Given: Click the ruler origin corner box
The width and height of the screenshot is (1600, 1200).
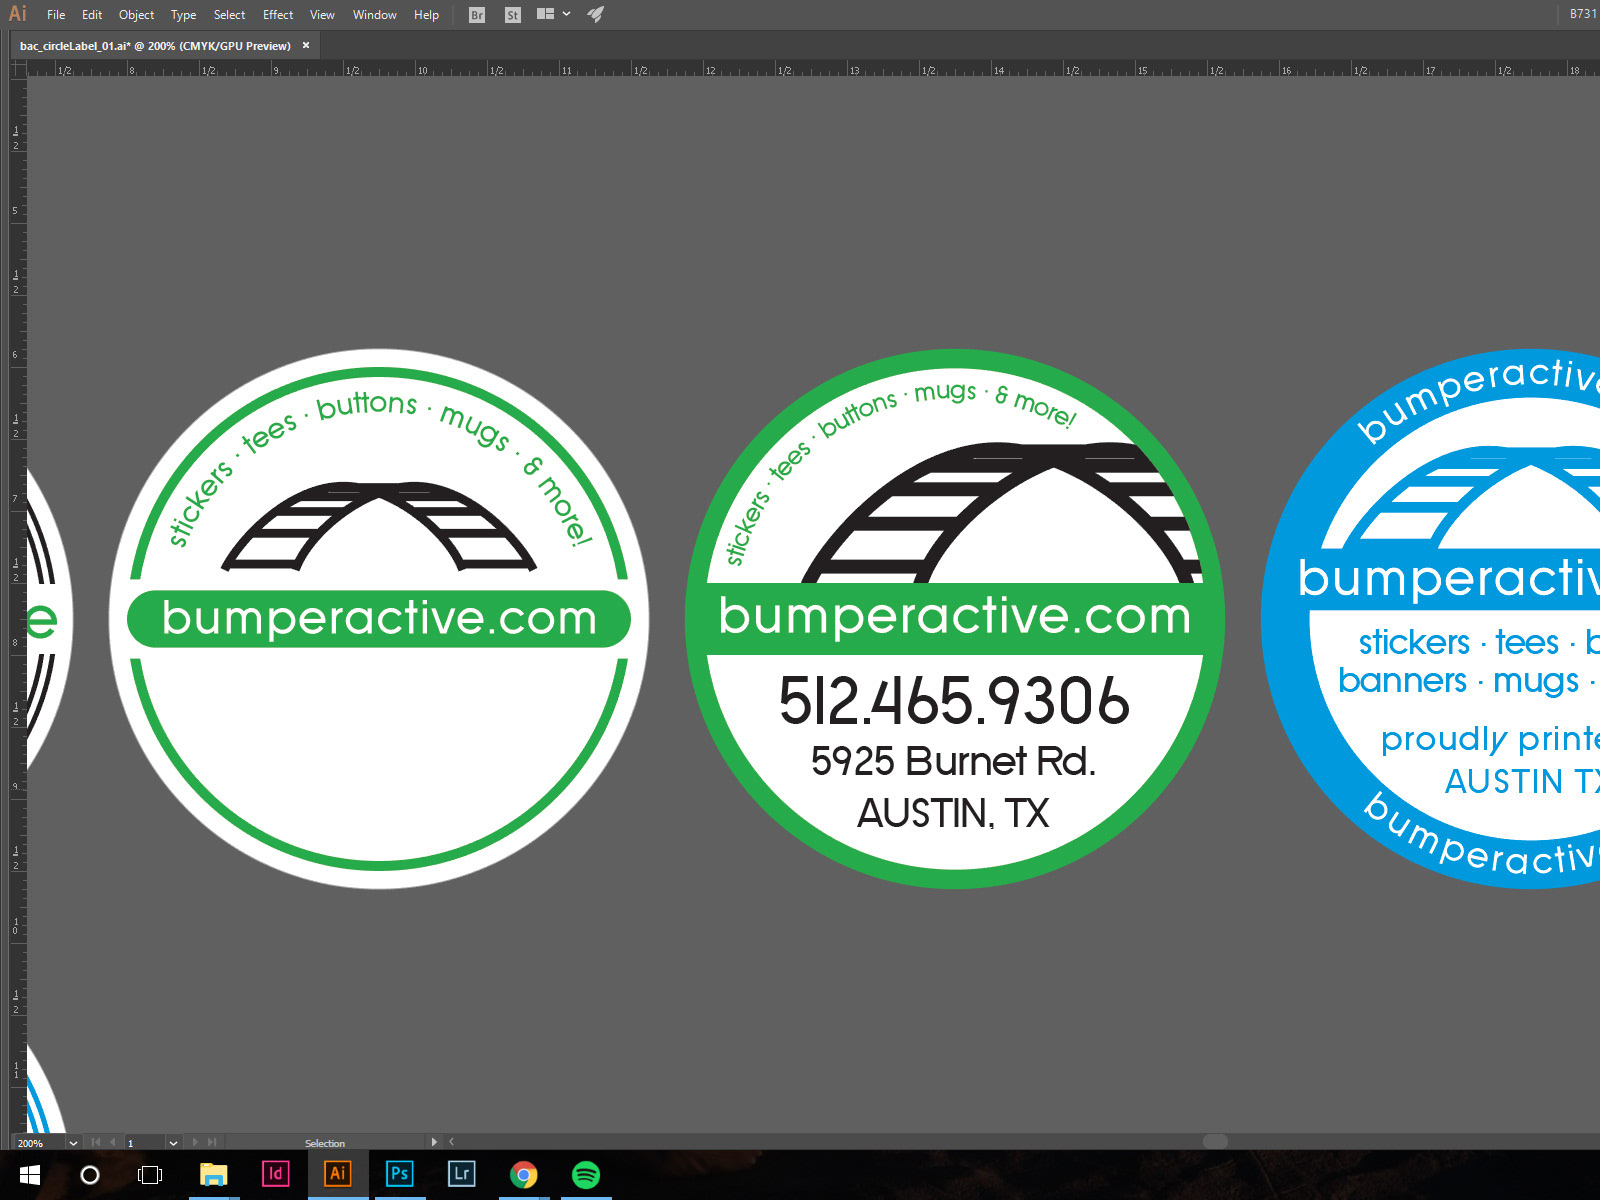Looking at the screenshot, I should coord(18,69).
